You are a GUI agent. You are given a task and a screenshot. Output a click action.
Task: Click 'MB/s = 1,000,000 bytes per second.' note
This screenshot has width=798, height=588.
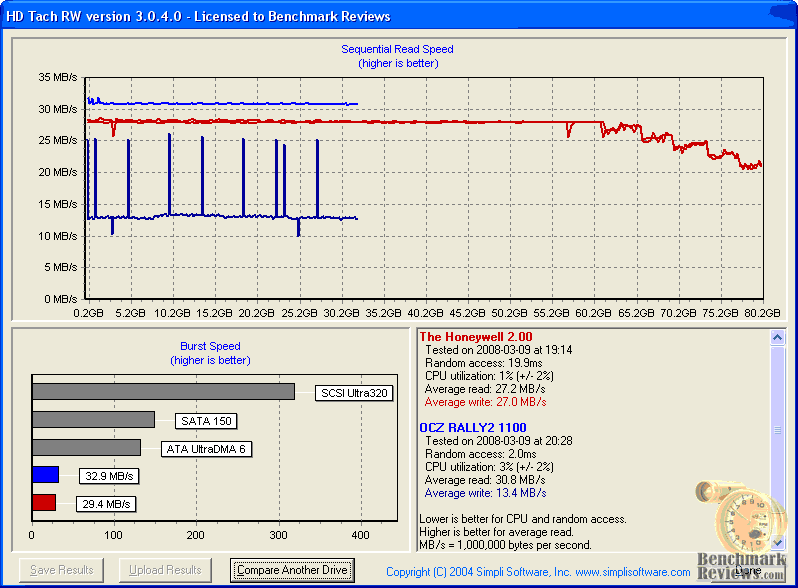coord(505,545)
